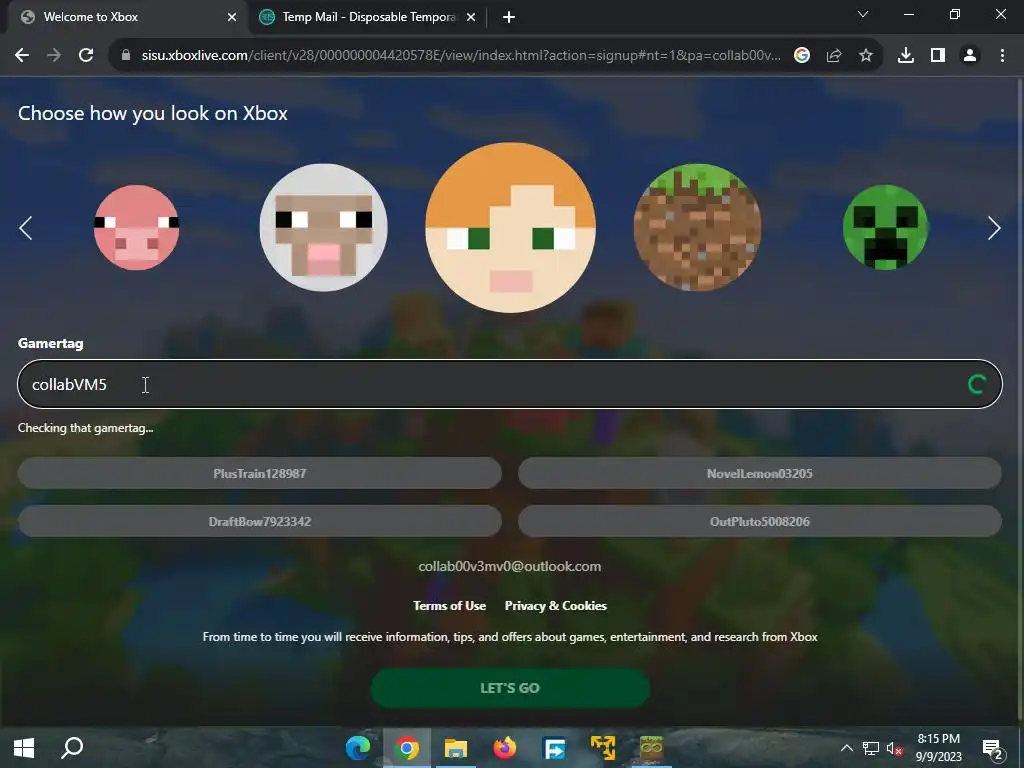Screen dimensions: 1024x768
Task: Share this page via share icon
Action: (x=834, y=56)
